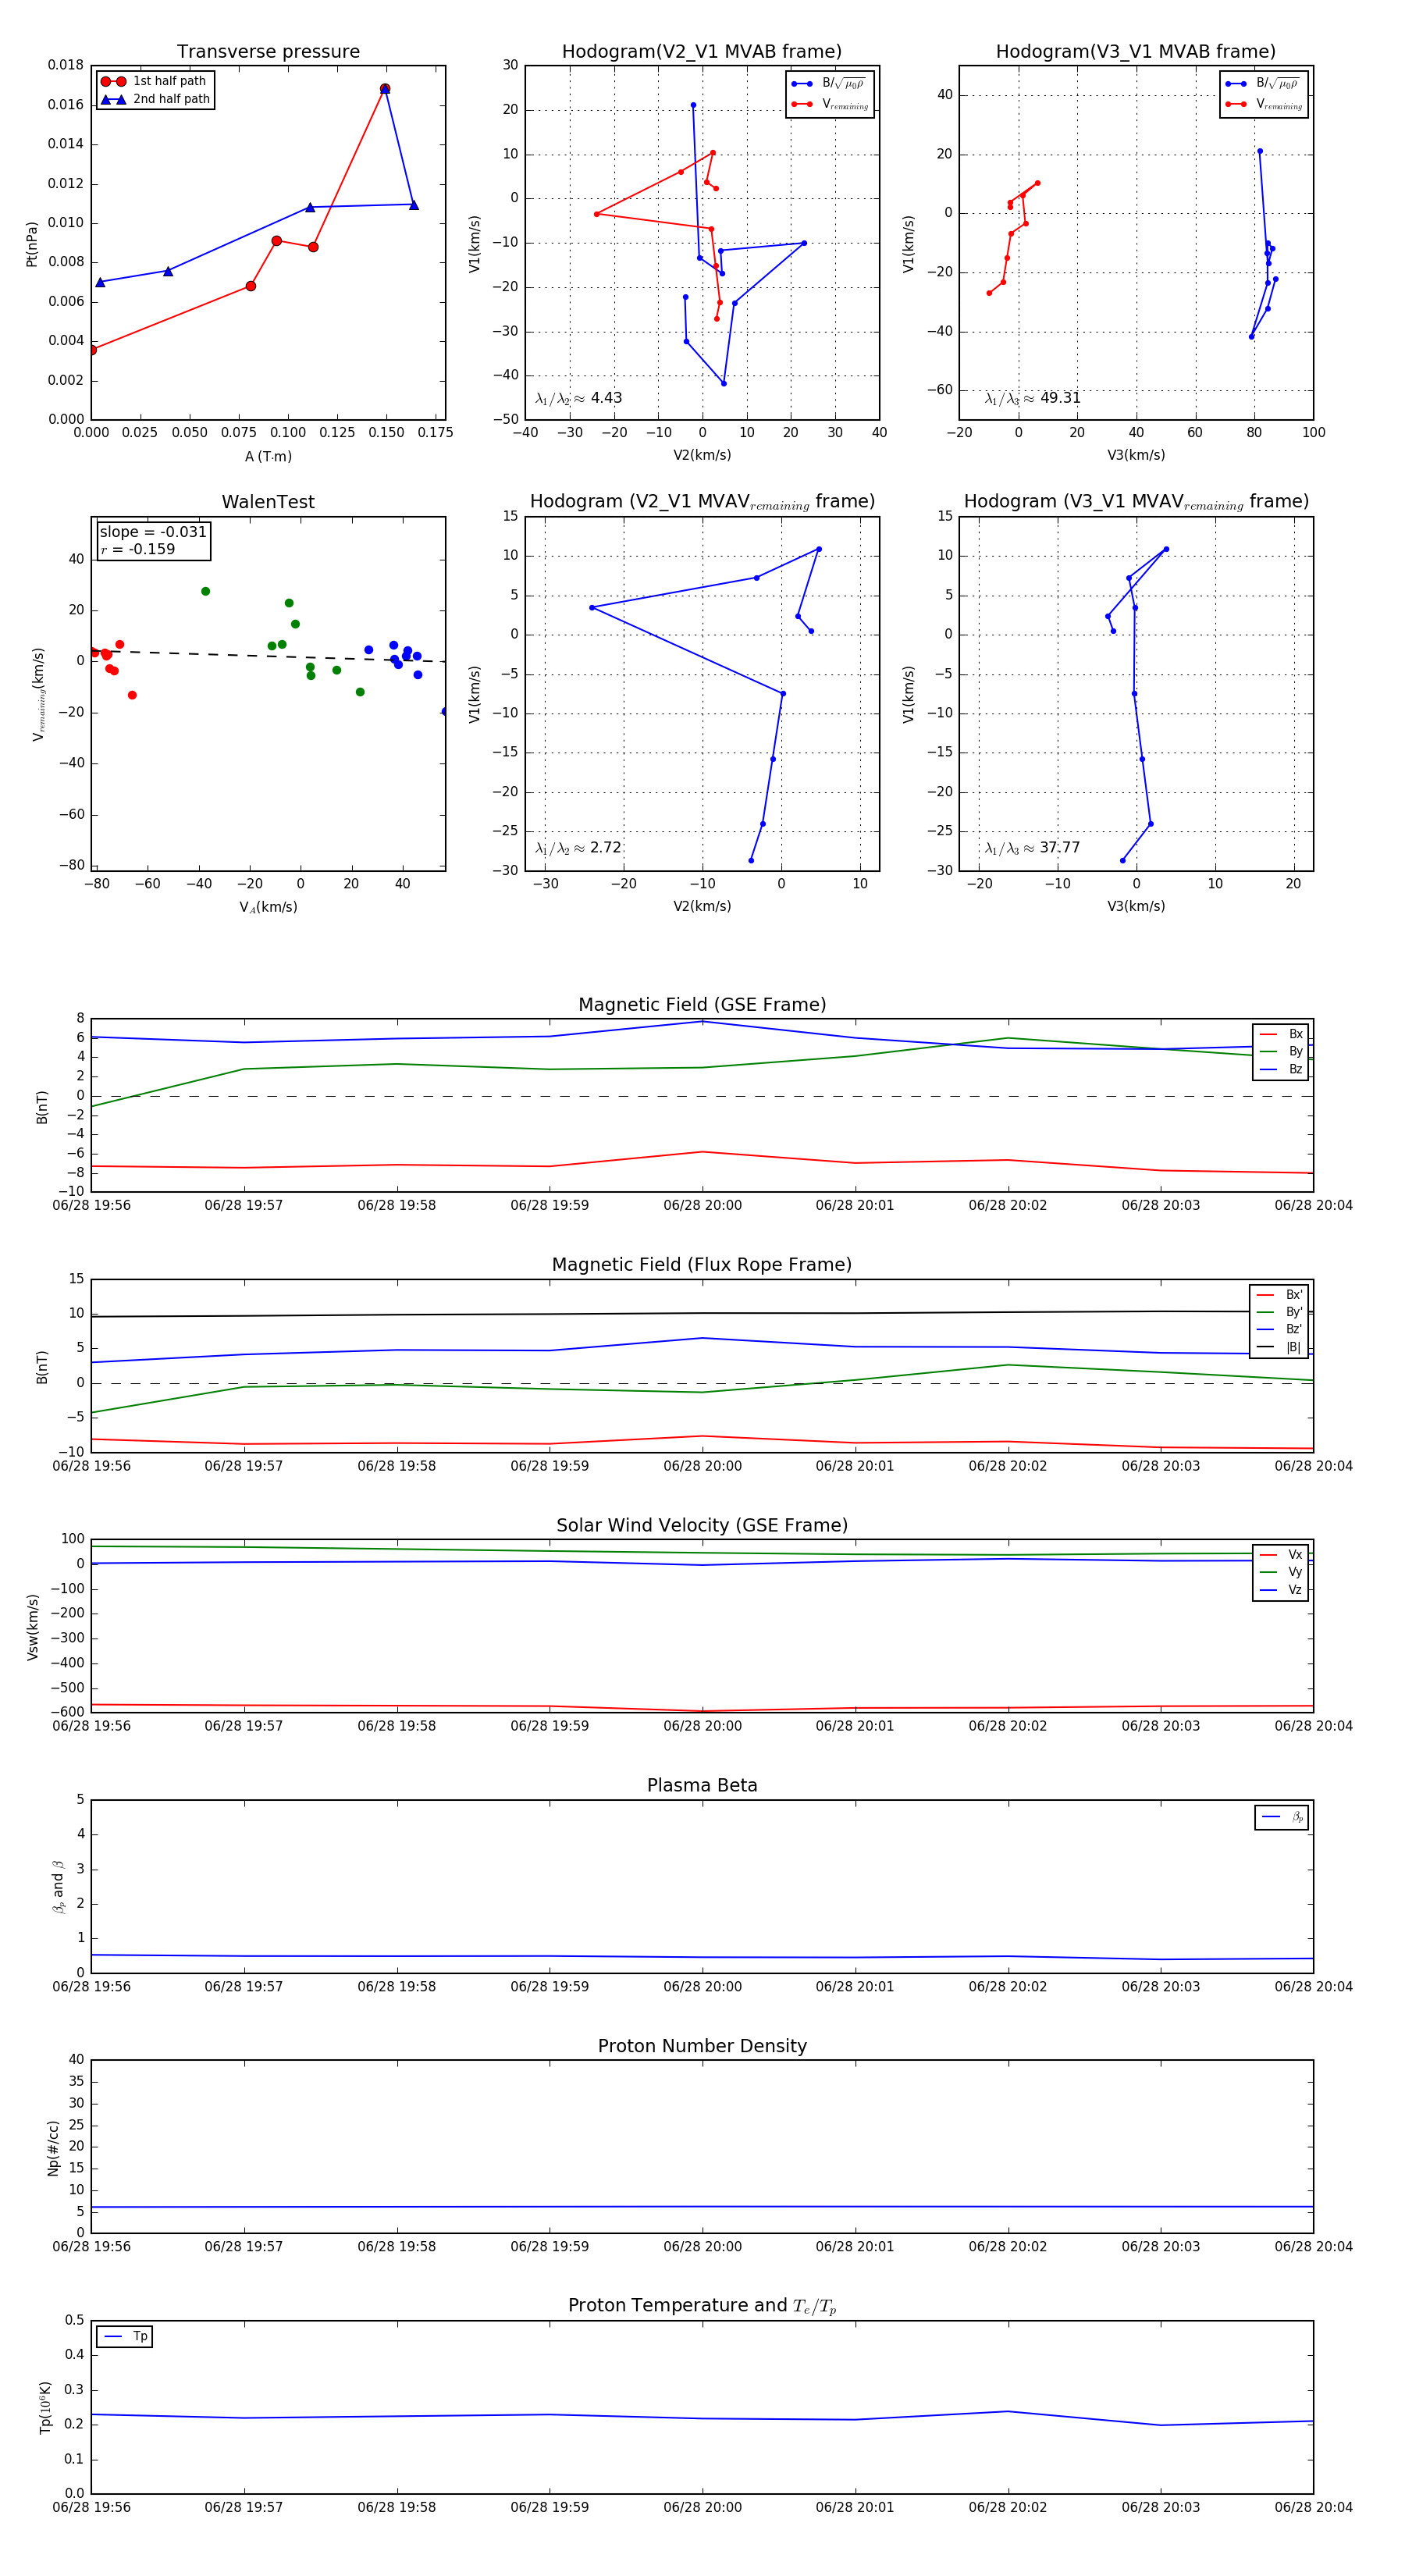This screenshot has height=2576, width=1405.
Task: Click the 'Magnetic Field (Flux Rope Frame)' title
Action: [x=702, y=1265]
